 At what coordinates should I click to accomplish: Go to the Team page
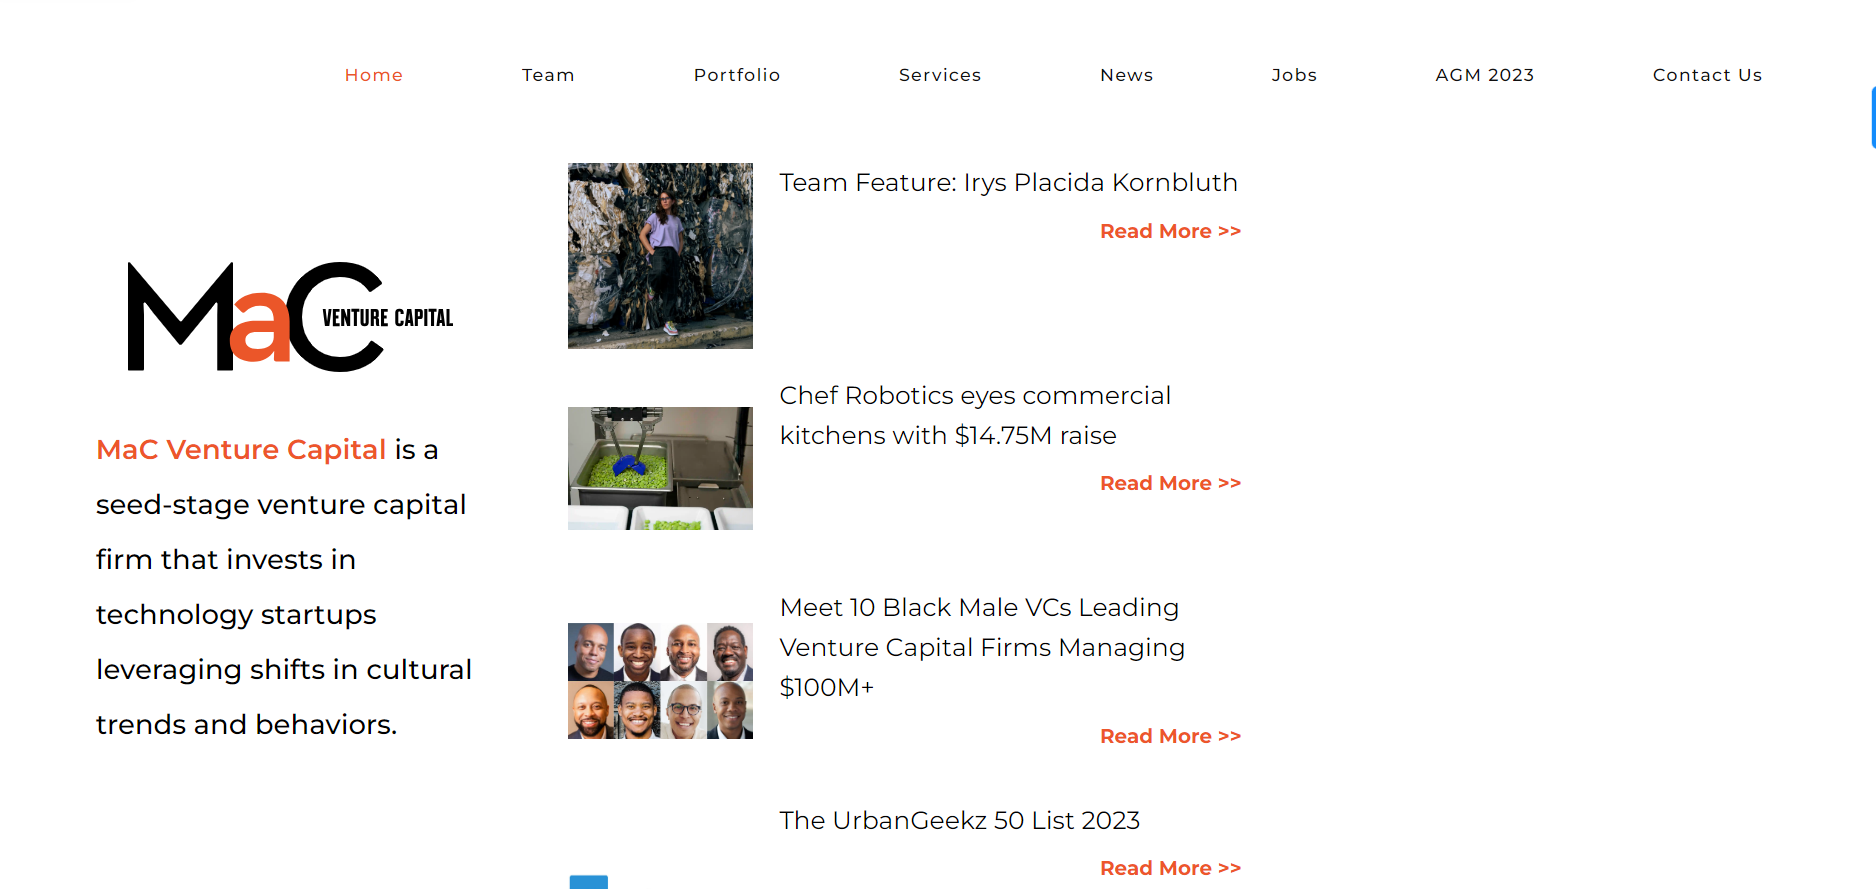(548, 75)
